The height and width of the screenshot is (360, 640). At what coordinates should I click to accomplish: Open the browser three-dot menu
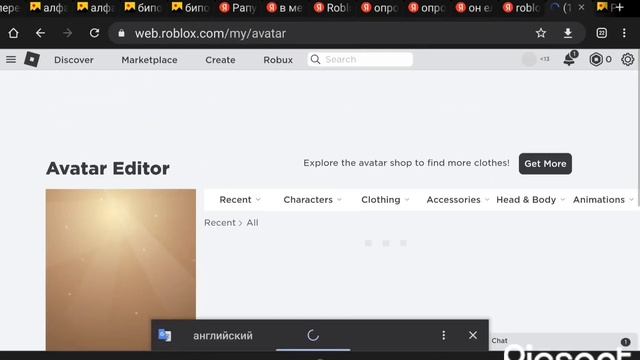pos(624,33)
